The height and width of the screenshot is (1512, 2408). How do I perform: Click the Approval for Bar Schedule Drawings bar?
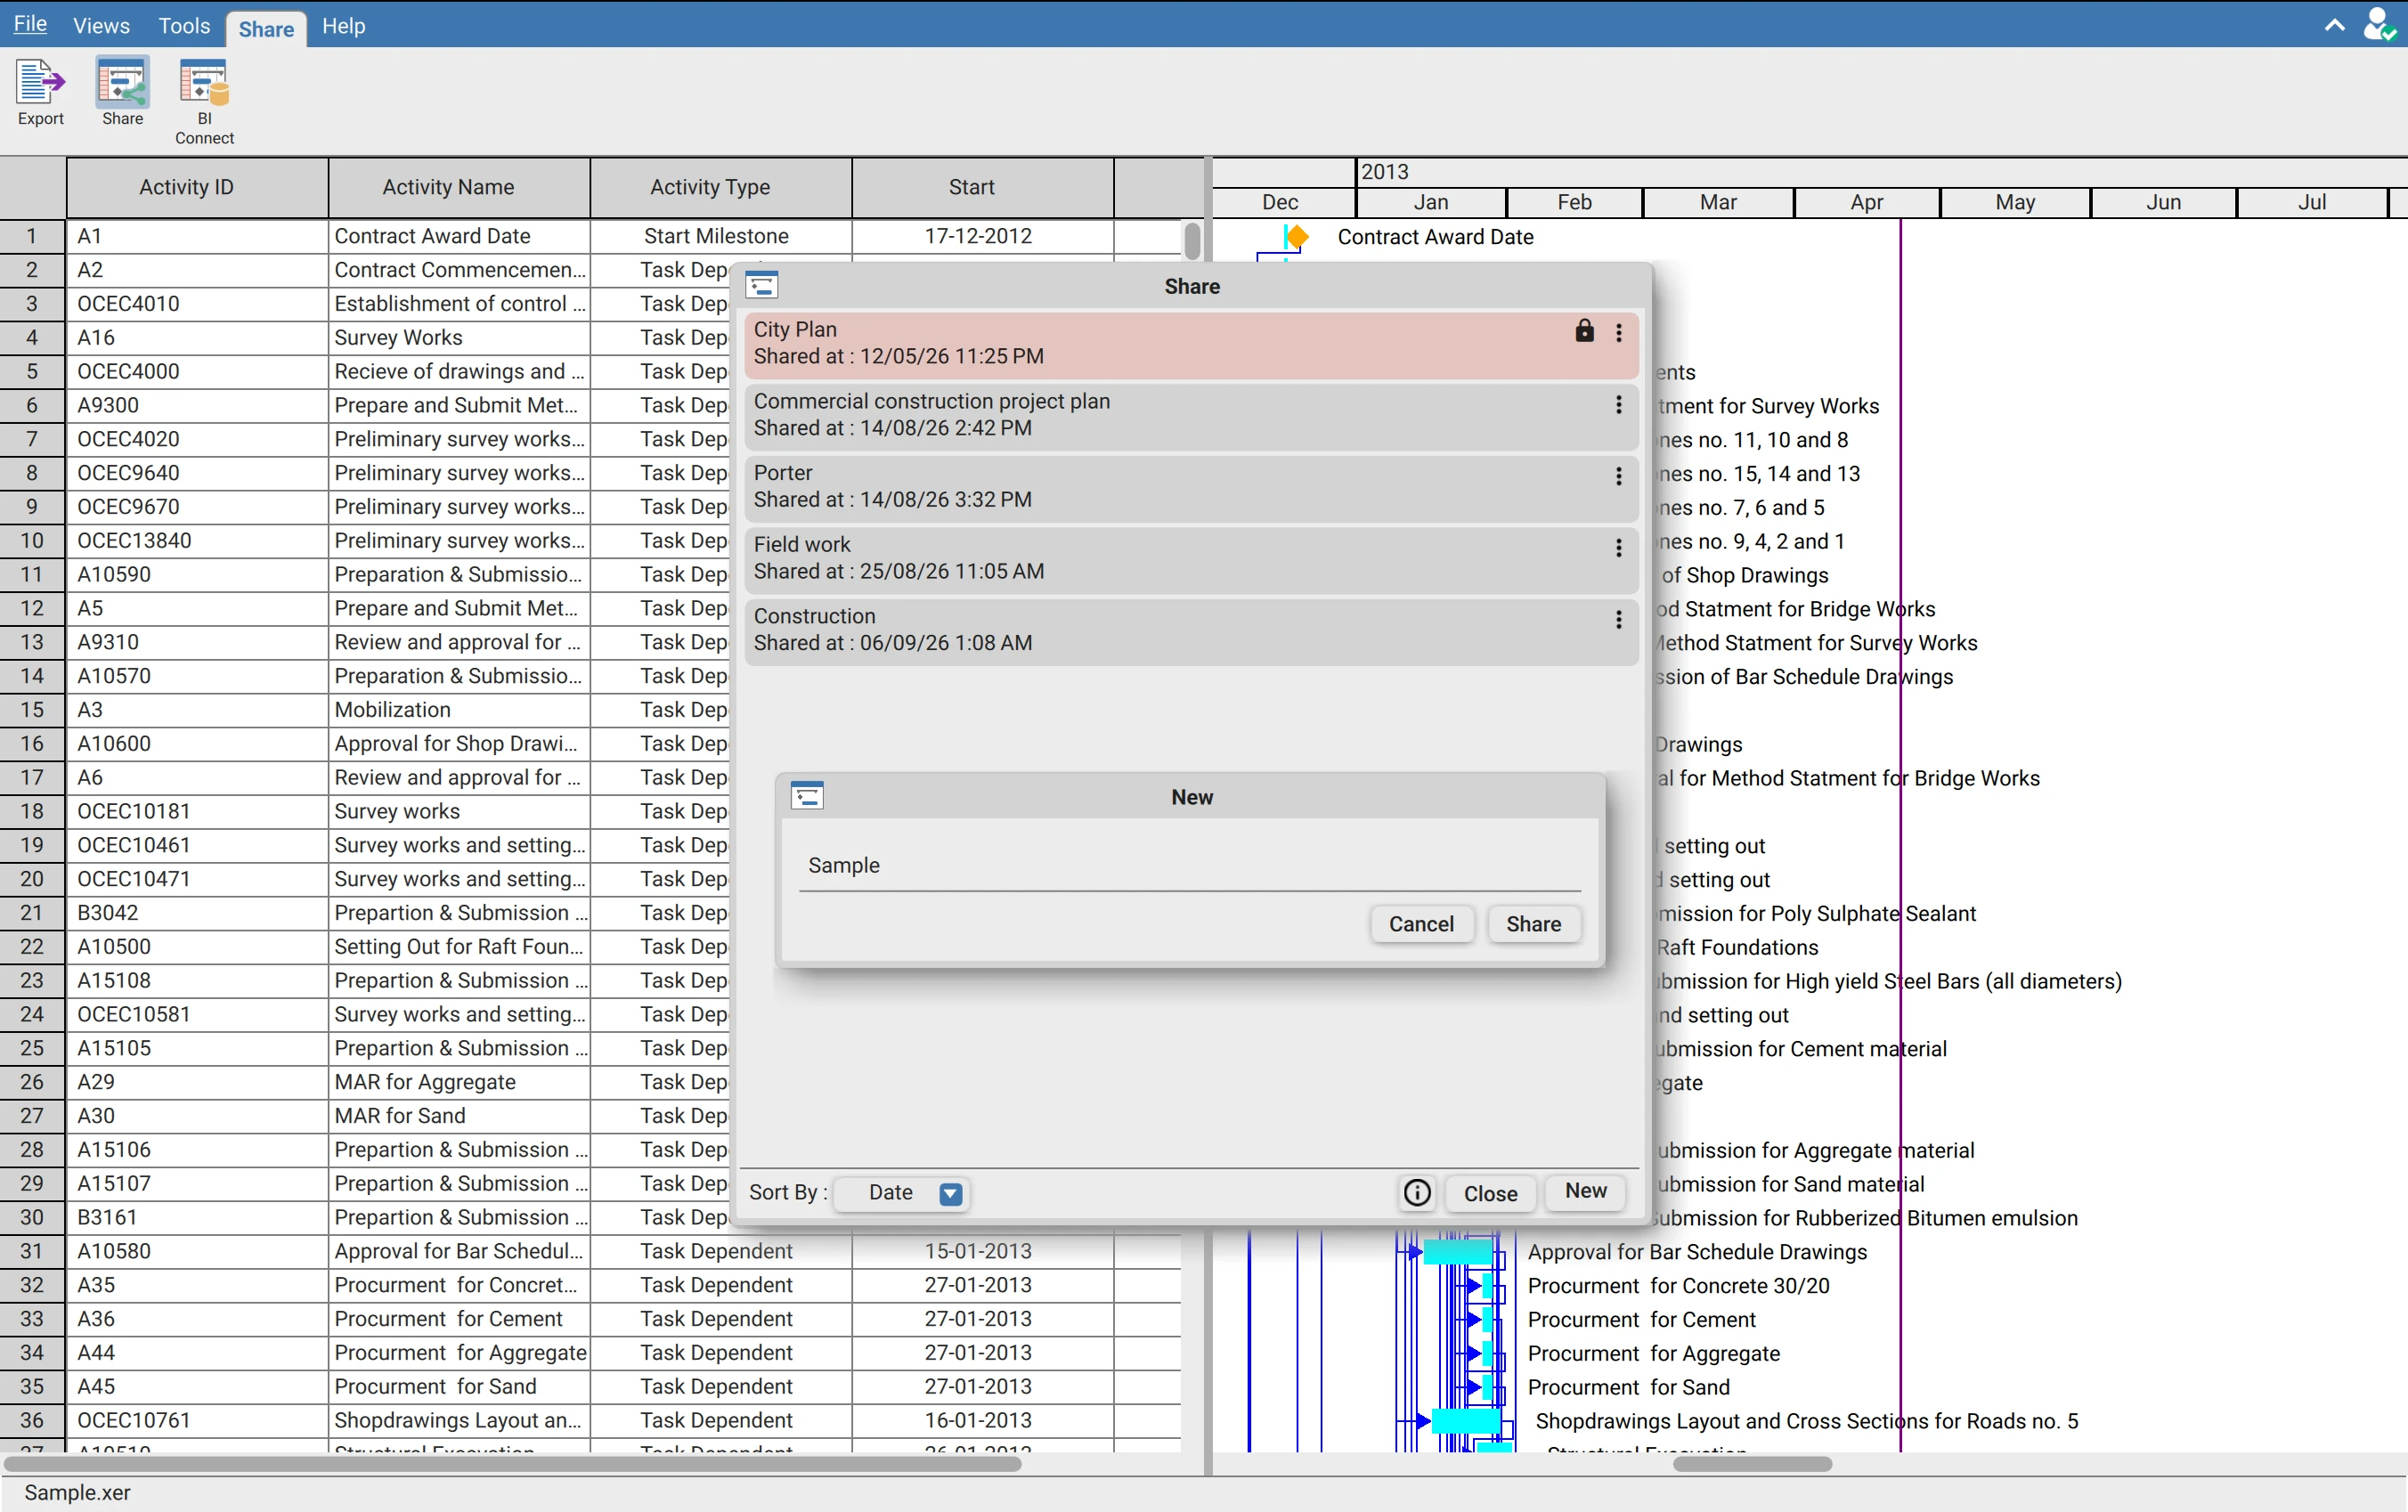pyautogui.click(x=1458, y=1252)
